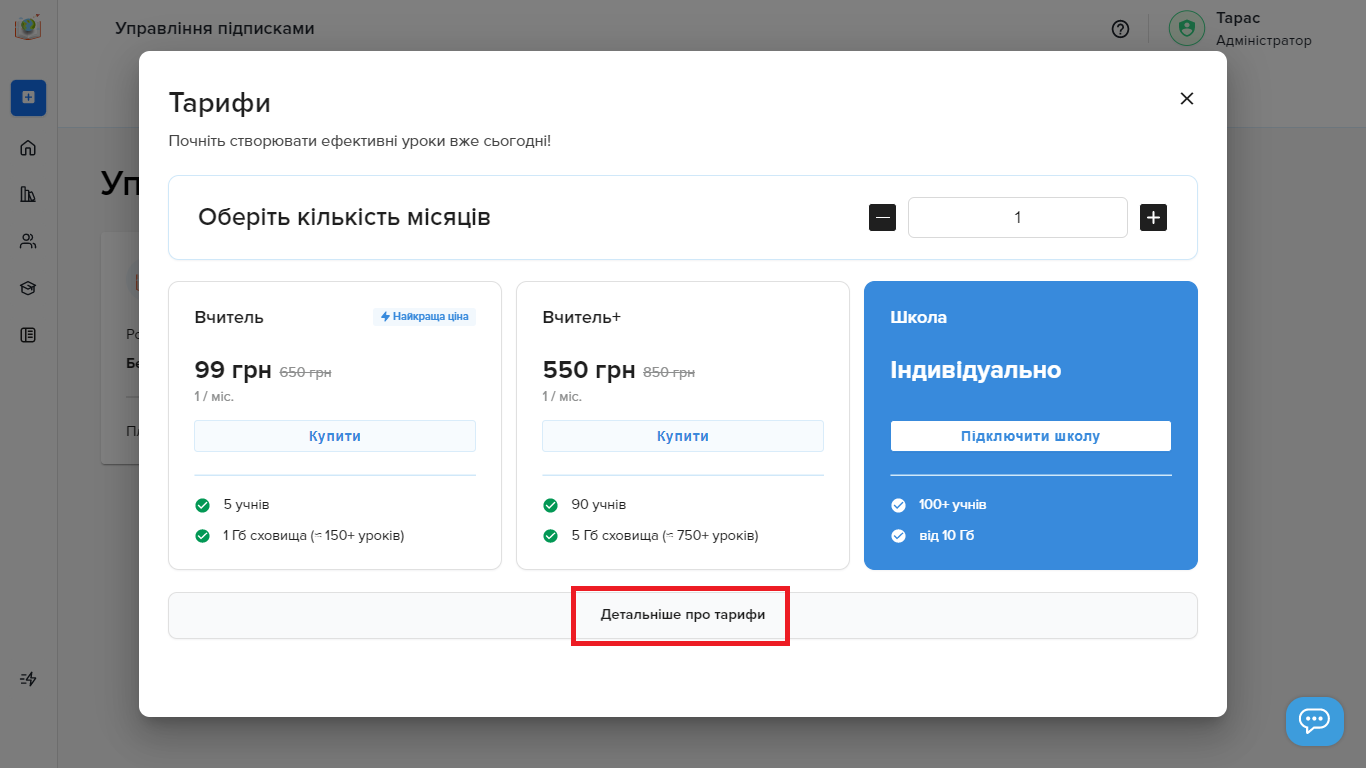This screenshot has height=768, width=1366.
Task: Open the Тарас administrator profile avatar
Action: 1186,28
